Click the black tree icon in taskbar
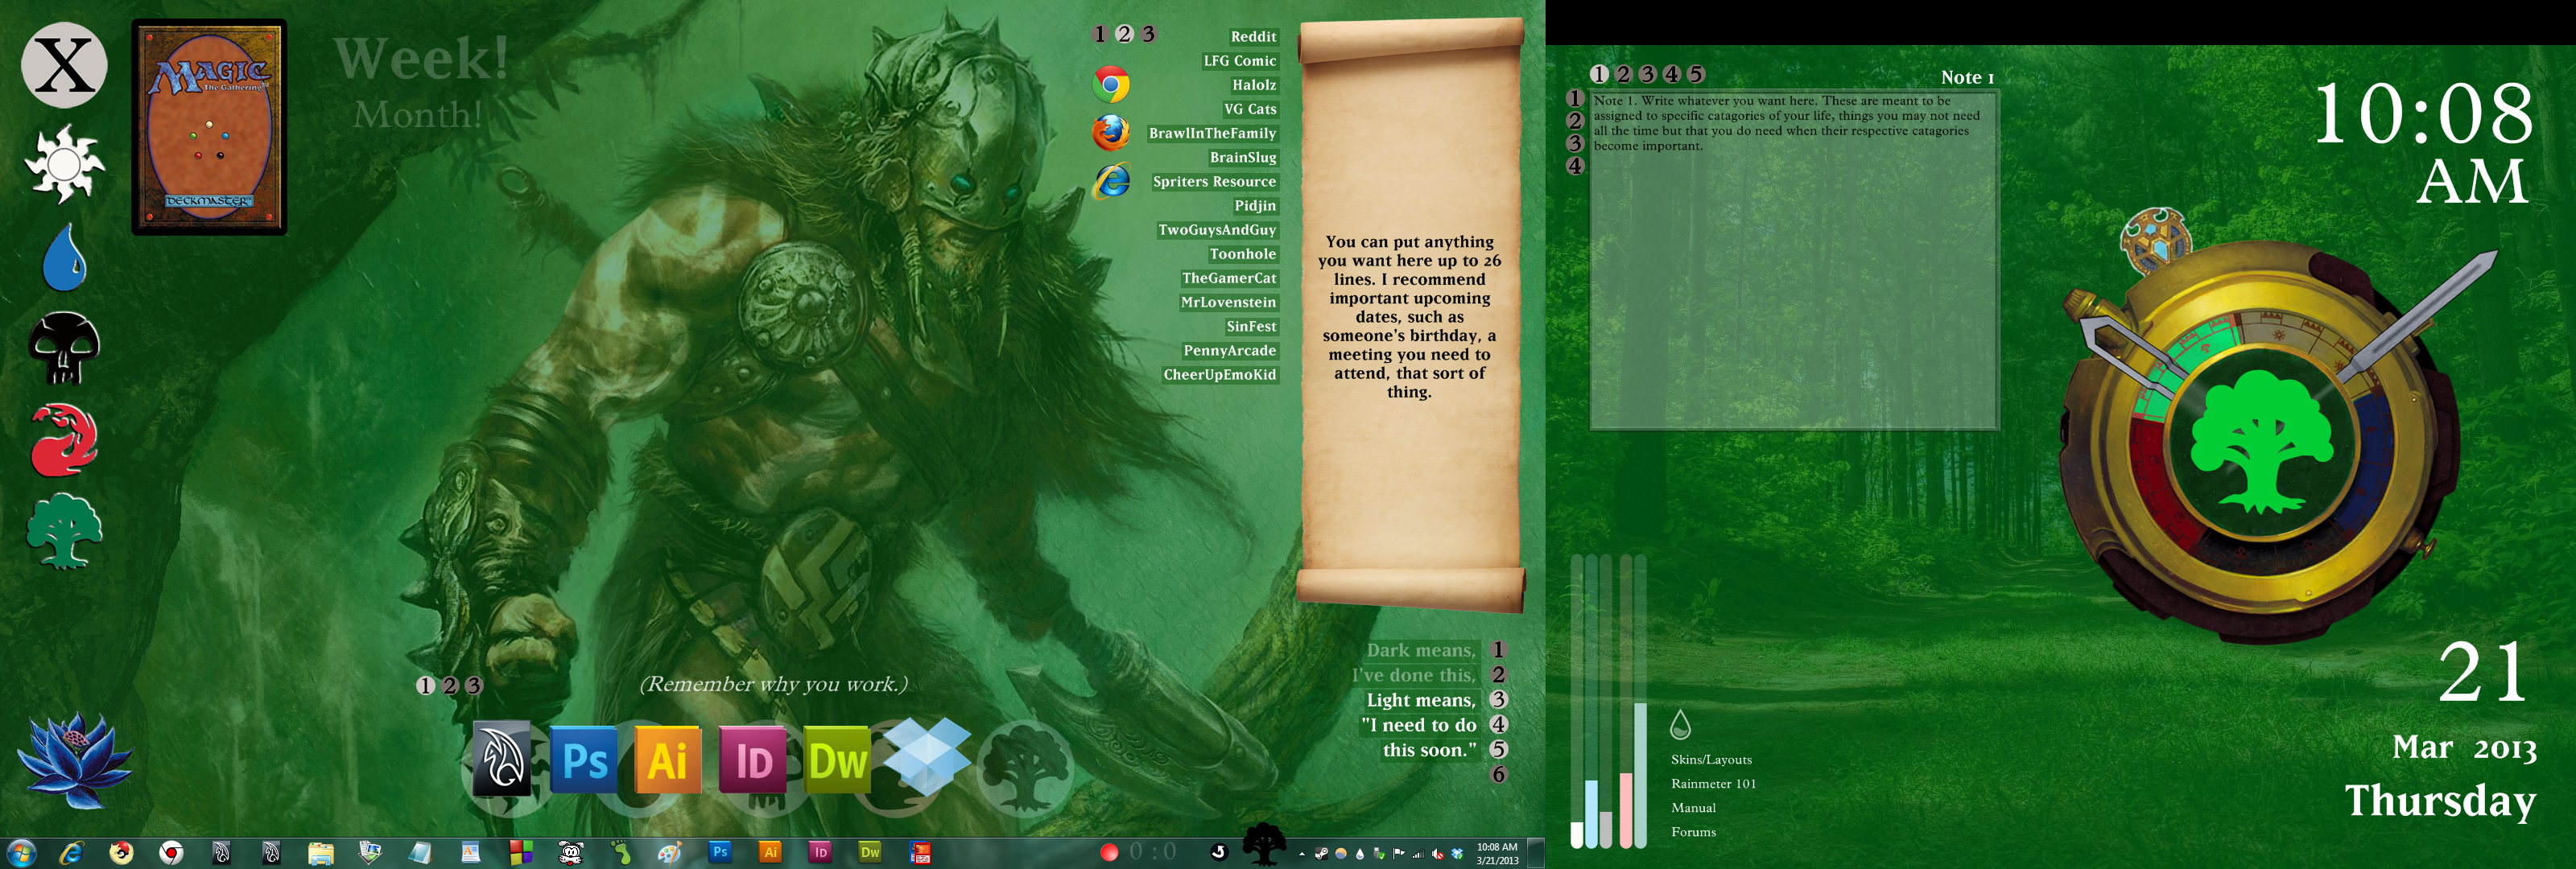The image size is (2576, 869). (x=1263, y=844)
